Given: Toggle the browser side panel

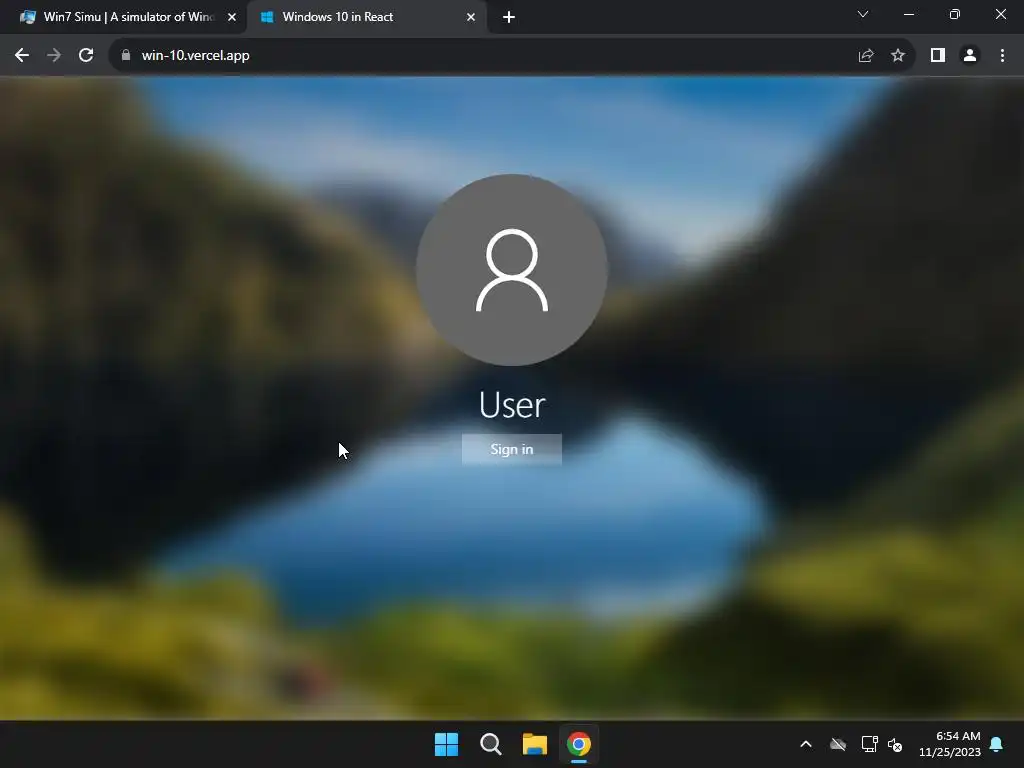Looking at the screenshot, I should pyautogui.click(x=938, y=56).
